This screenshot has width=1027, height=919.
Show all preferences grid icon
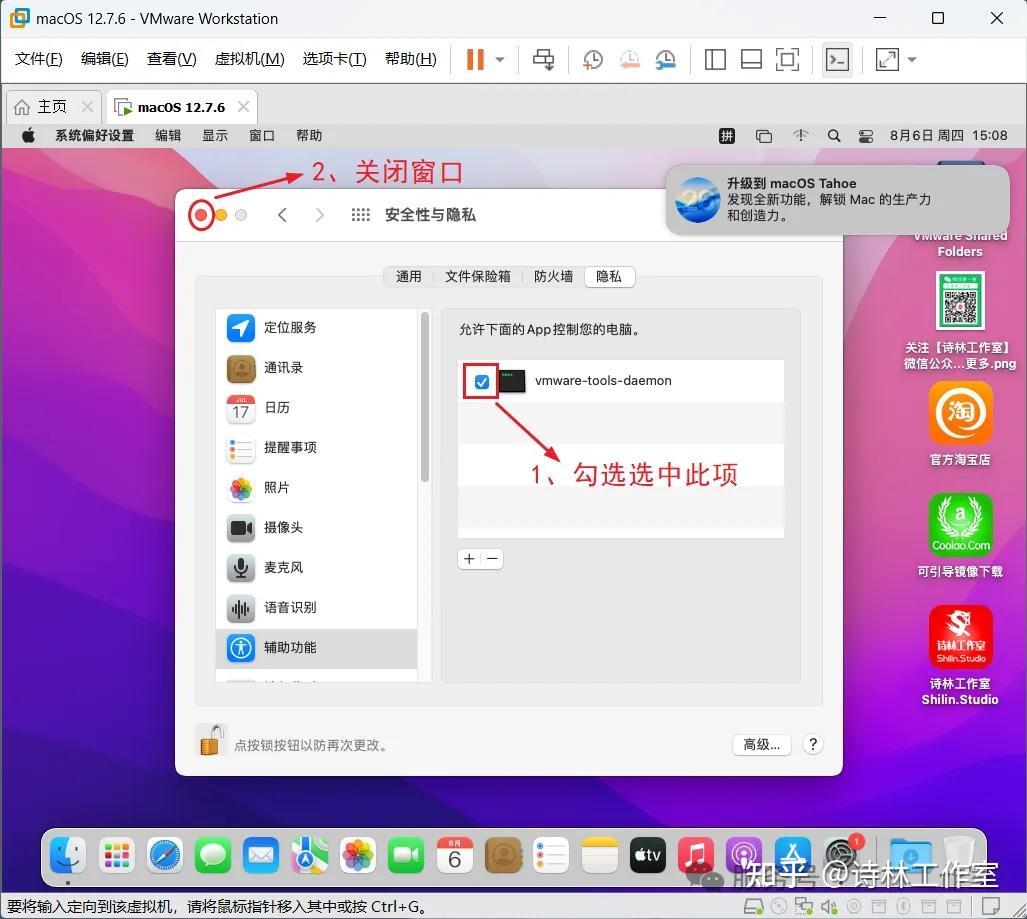(x=361, y=215)
